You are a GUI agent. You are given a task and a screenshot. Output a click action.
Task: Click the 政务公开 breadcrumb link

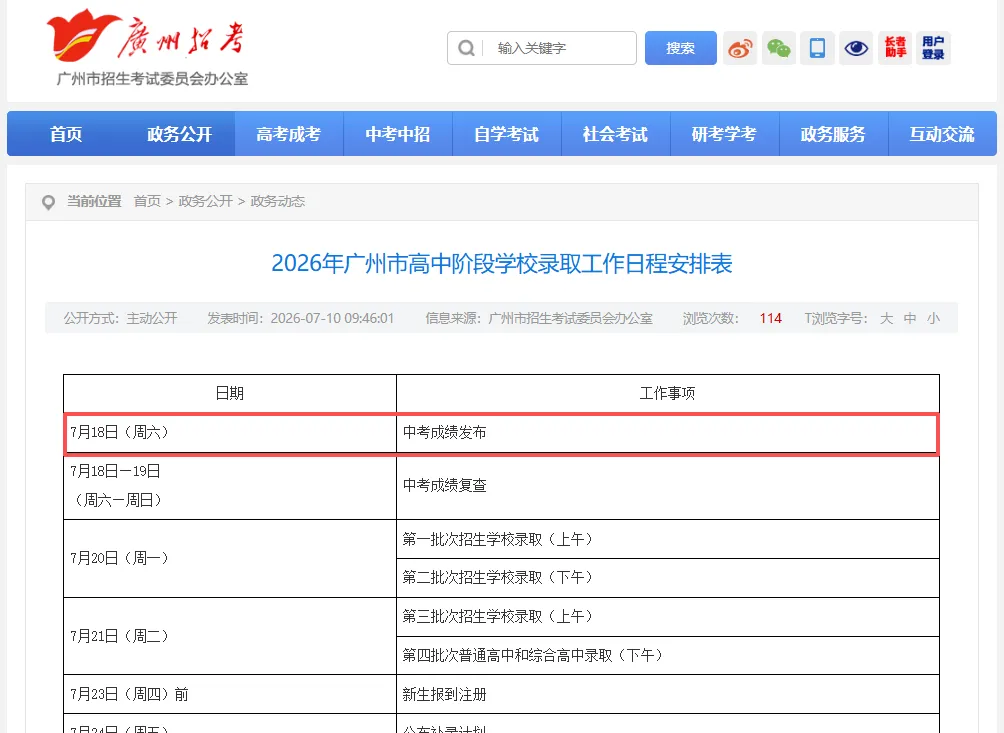tap(206, 201)
